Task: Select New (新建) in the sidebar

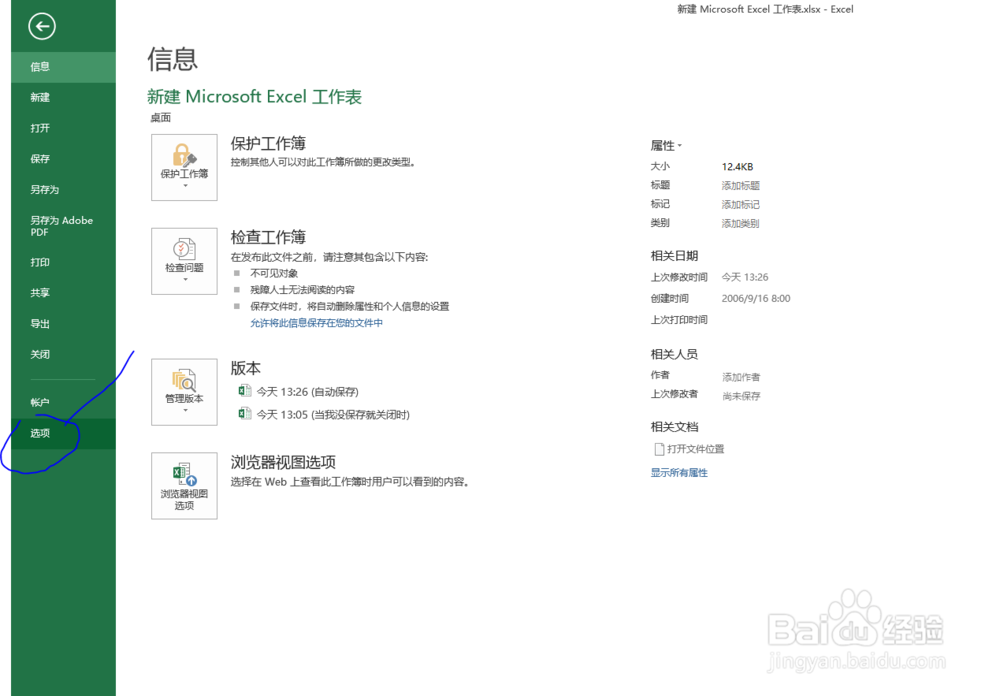Action: click(x=63, y=98)
